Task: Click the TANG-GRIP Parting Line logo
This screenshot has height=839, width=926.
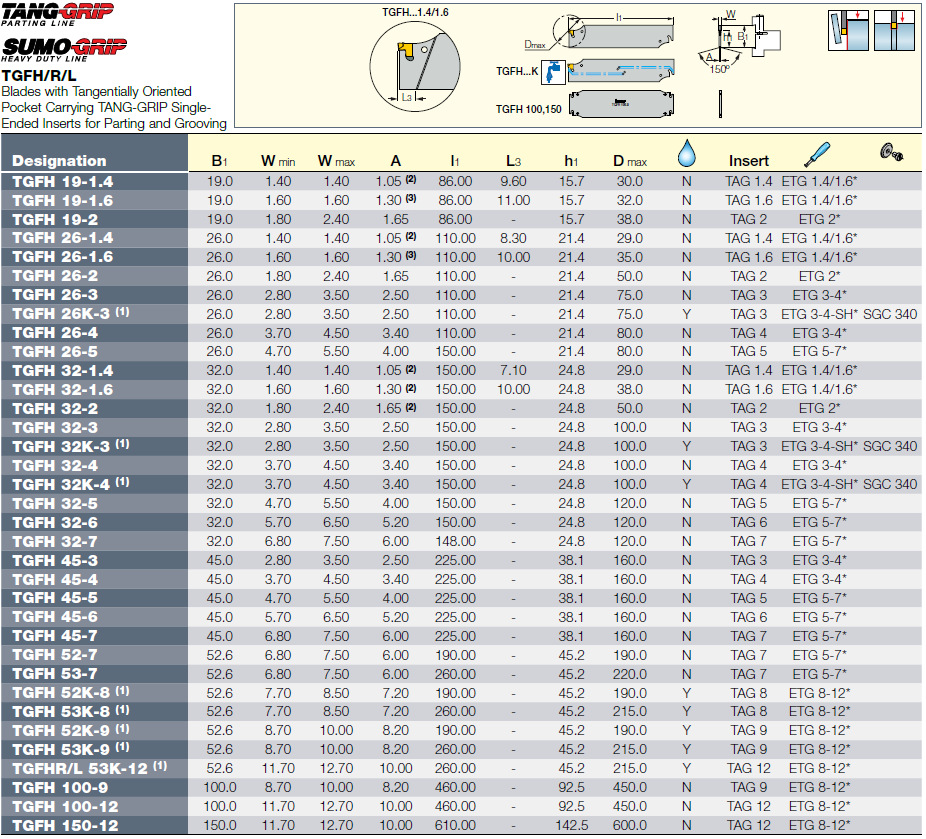Action: click(x=57, y=14)
